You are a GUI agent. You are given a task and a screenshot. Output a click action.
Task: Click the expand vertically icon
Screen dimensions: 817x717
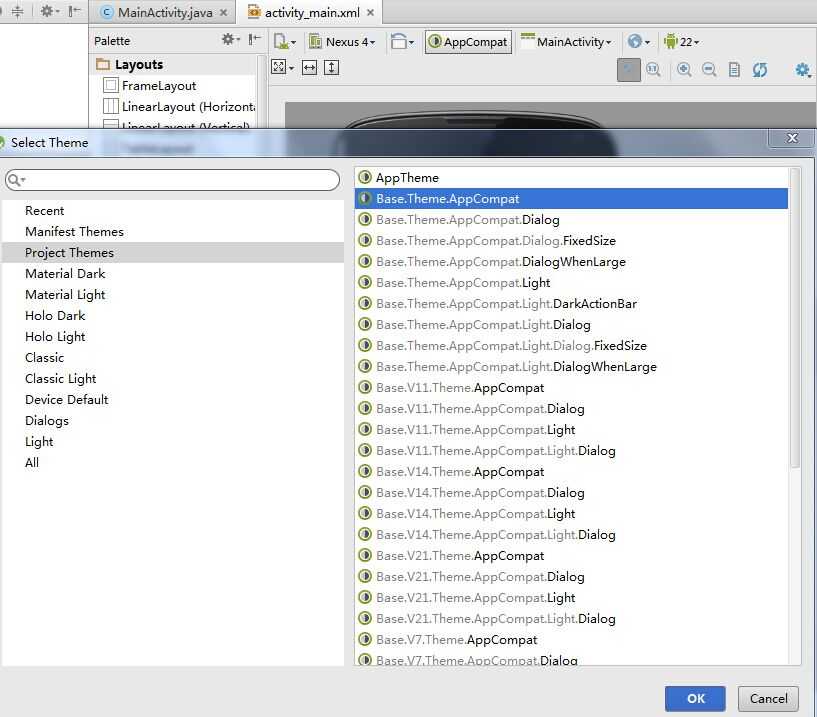[331, 68]
